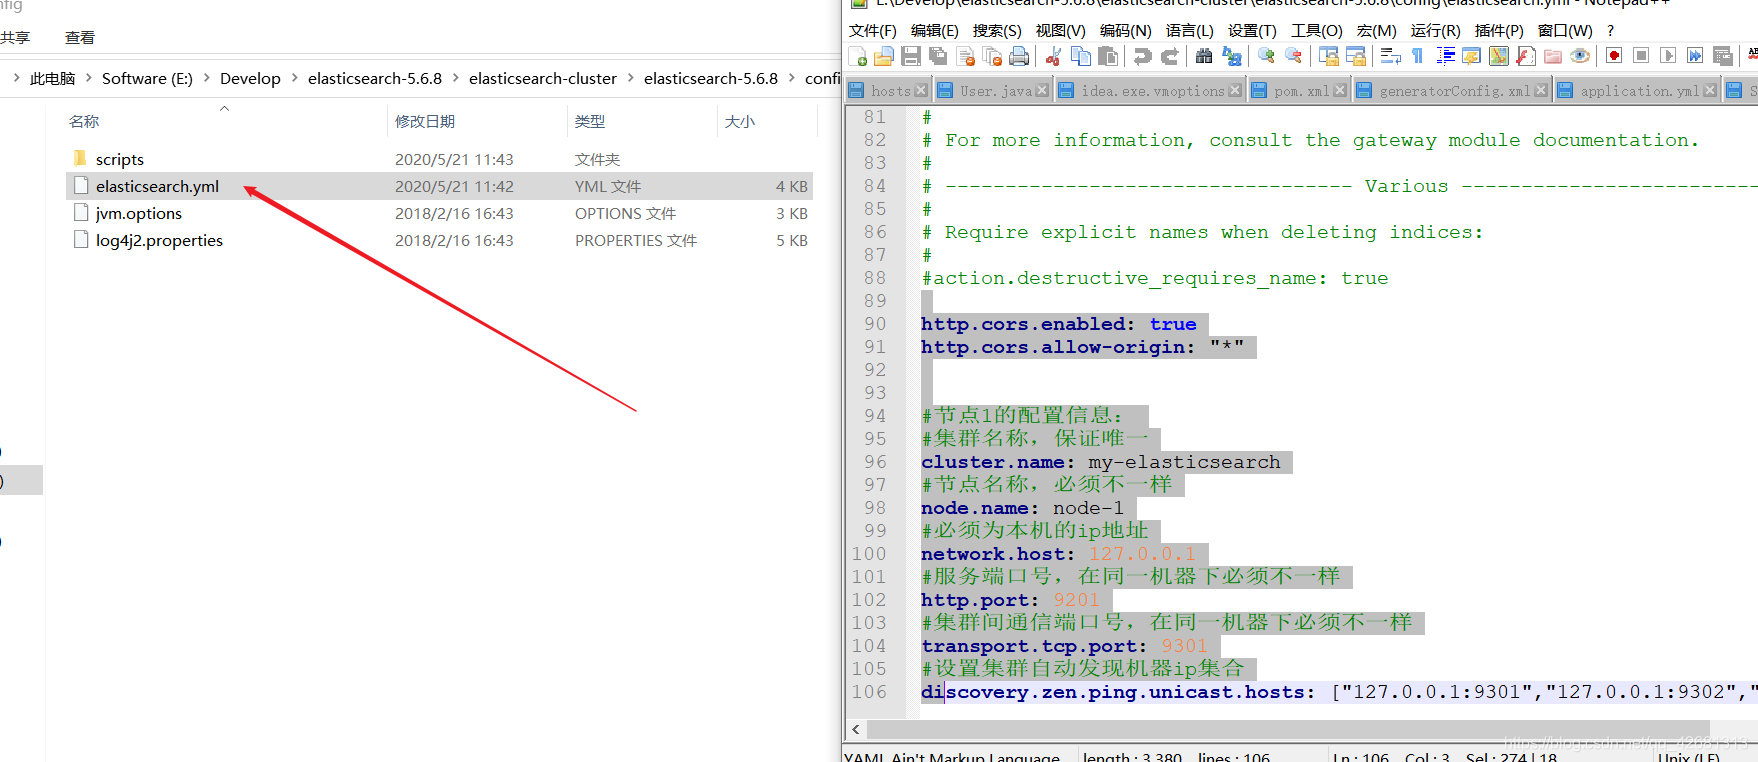Create a new document in Notepad++
The height and width of the screenshot is (762, 1758).
(x=857, y=56)
